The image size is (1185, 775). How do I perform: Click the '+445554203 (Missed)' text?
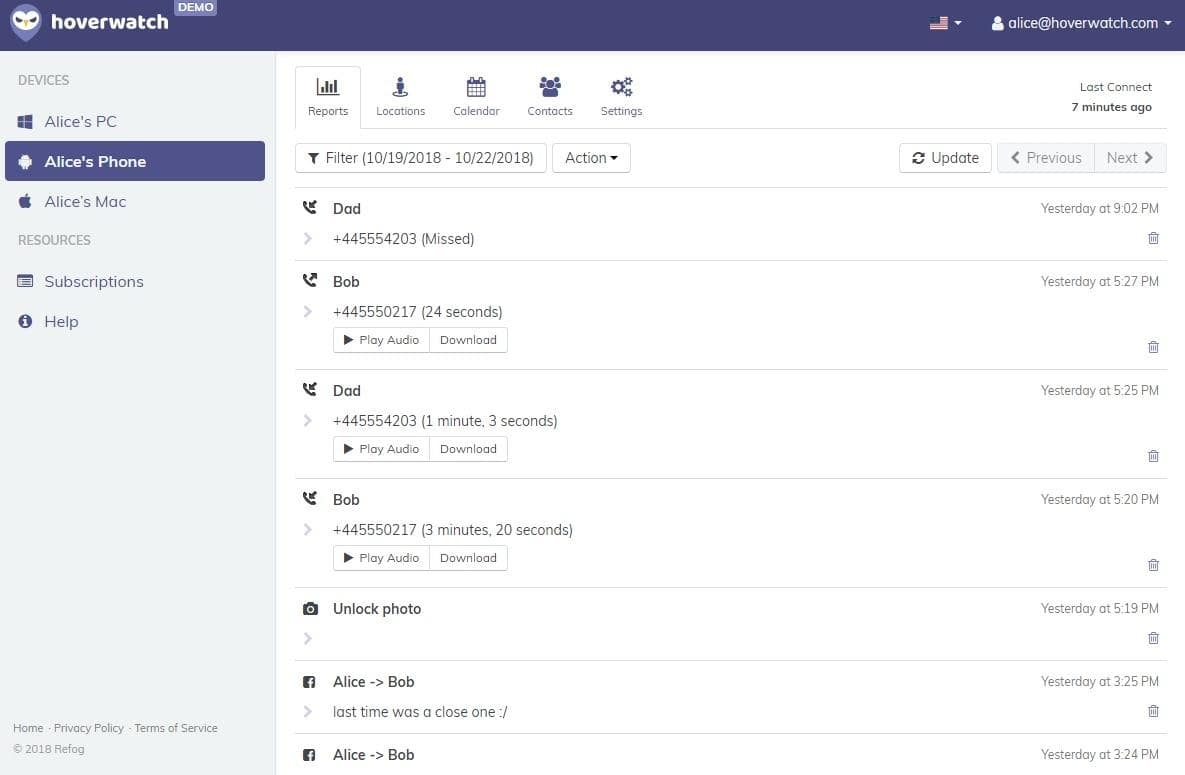point(404,239)
